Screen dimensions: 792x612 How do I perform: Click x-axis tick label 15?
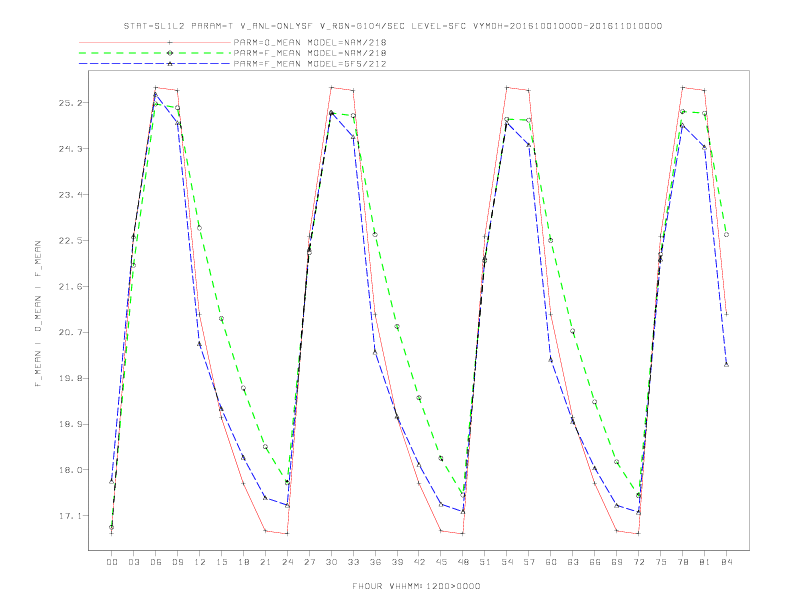222,562
